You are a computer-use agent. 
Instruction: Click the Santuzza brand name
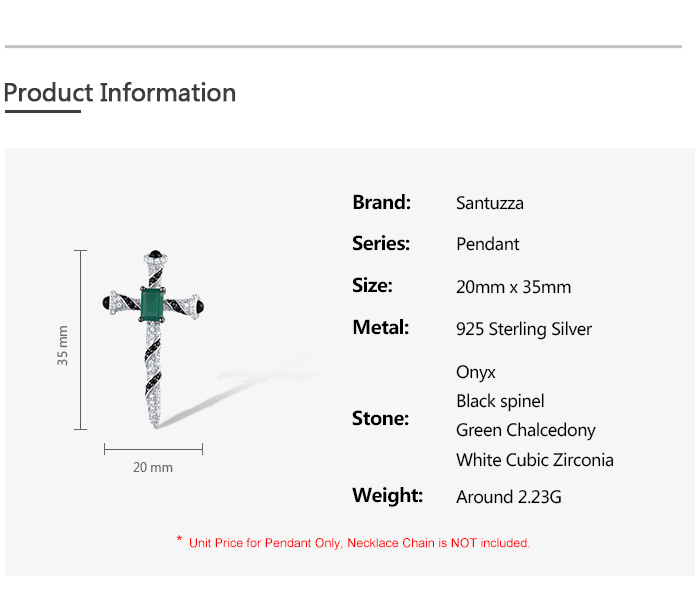pyautogui.click(x=490, y=203)
